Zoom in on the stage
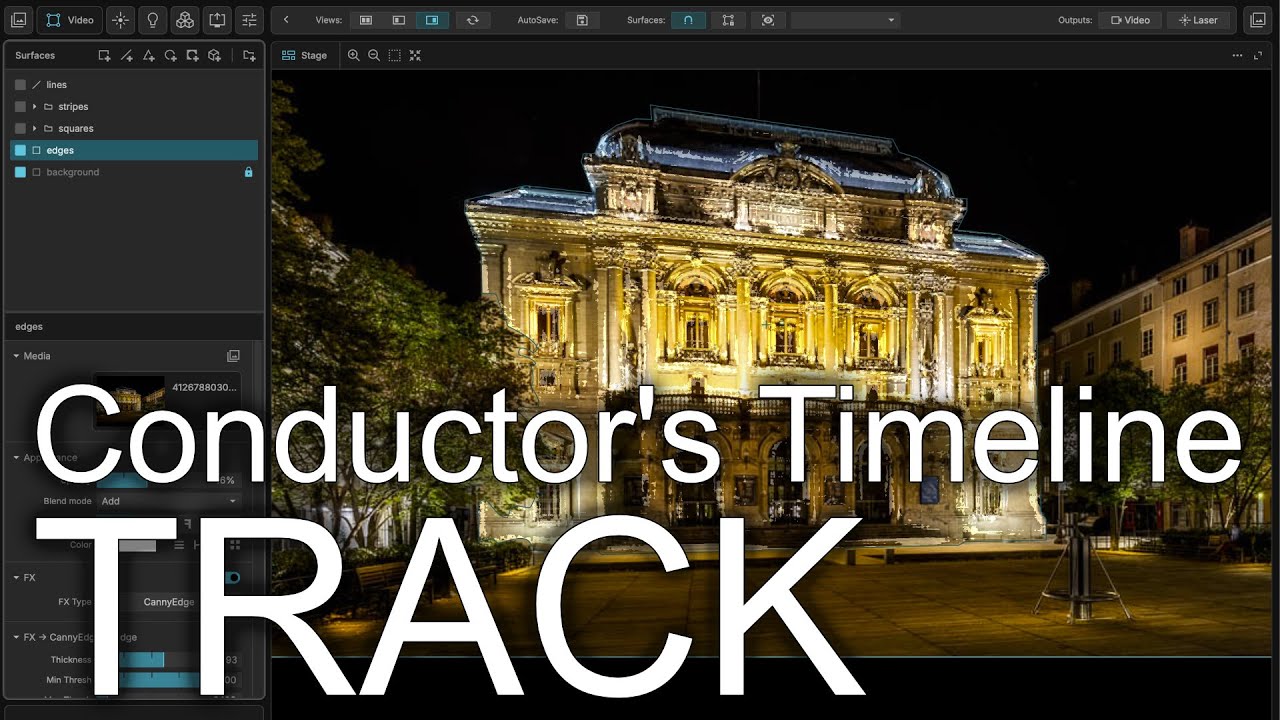 [x=353, y=55]
